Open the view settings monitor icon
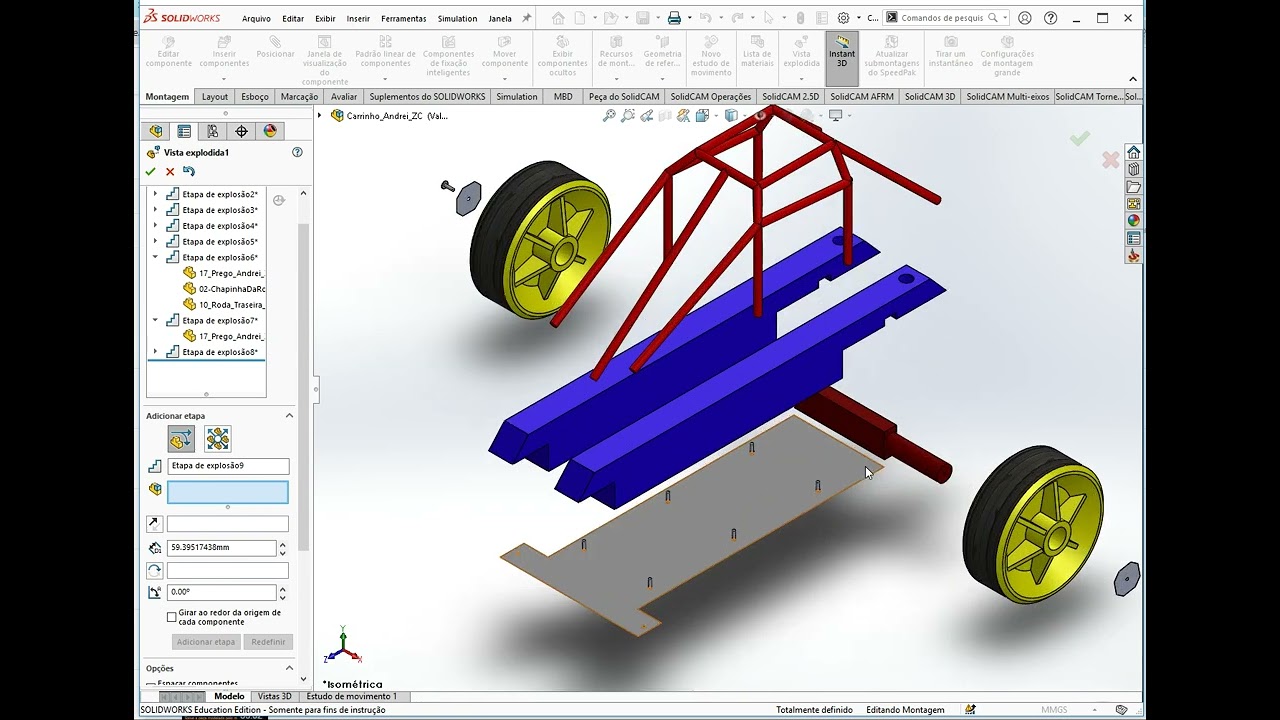The image size is (1280, 720). click(x=836, y=116)
